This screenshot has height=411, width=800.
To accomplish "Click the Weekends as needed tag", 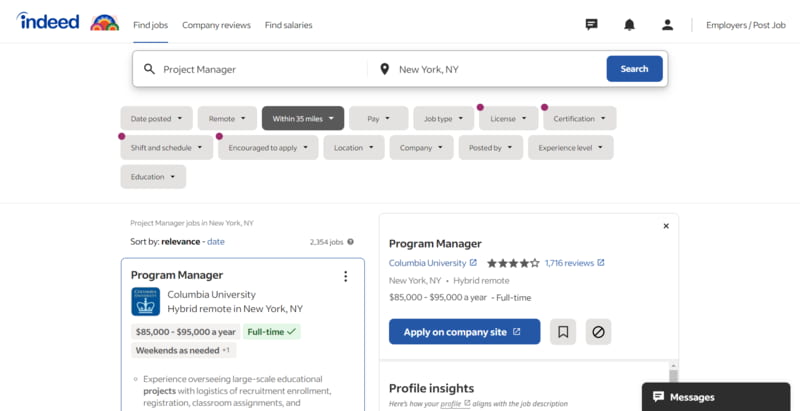I will click(183, 350).
